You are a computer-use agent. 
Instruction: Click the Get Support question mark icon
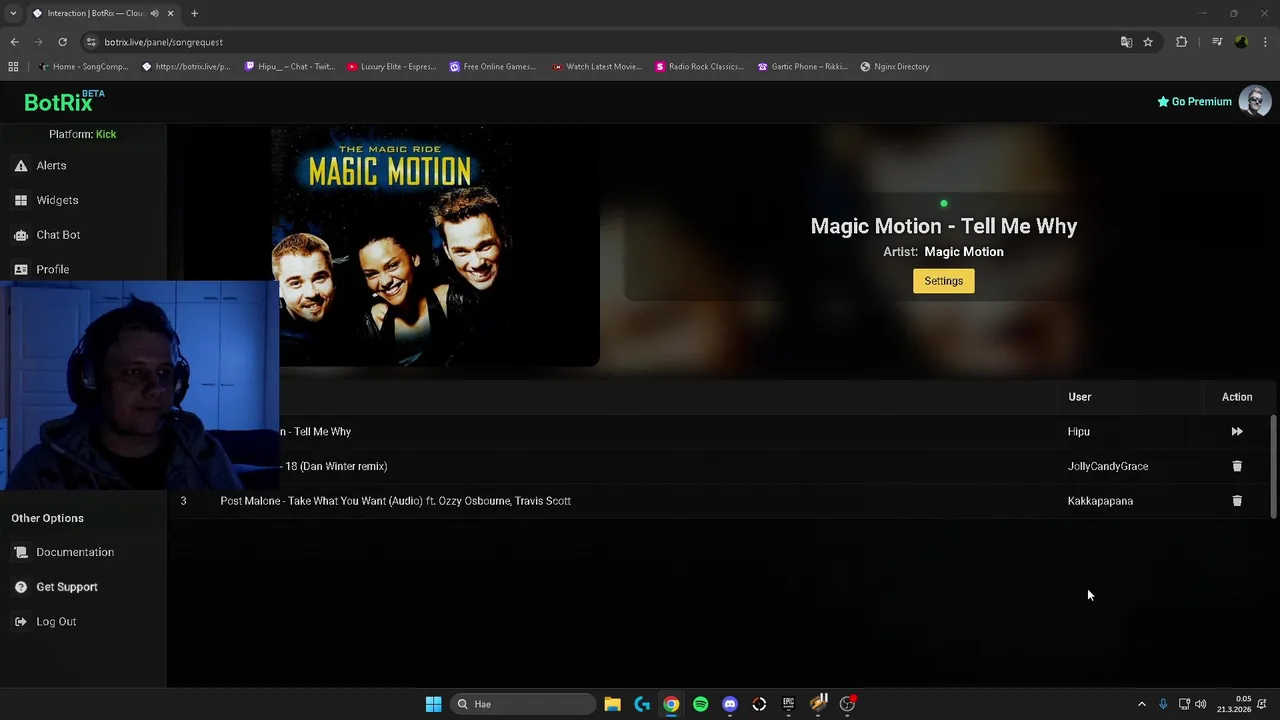(x=21, y=587)
